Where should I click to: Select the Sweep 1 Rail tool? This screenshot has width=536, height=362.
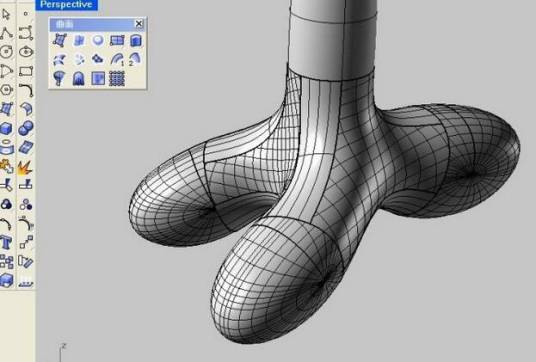(117, 59)
